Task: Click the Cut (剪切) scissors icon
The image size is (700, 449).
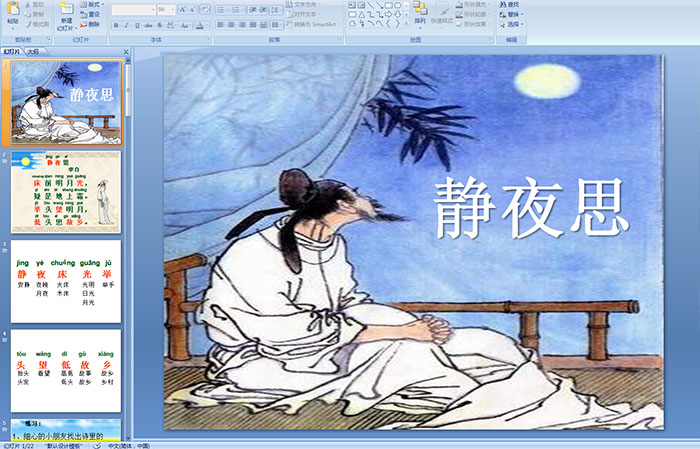Action: pos(29,4)
